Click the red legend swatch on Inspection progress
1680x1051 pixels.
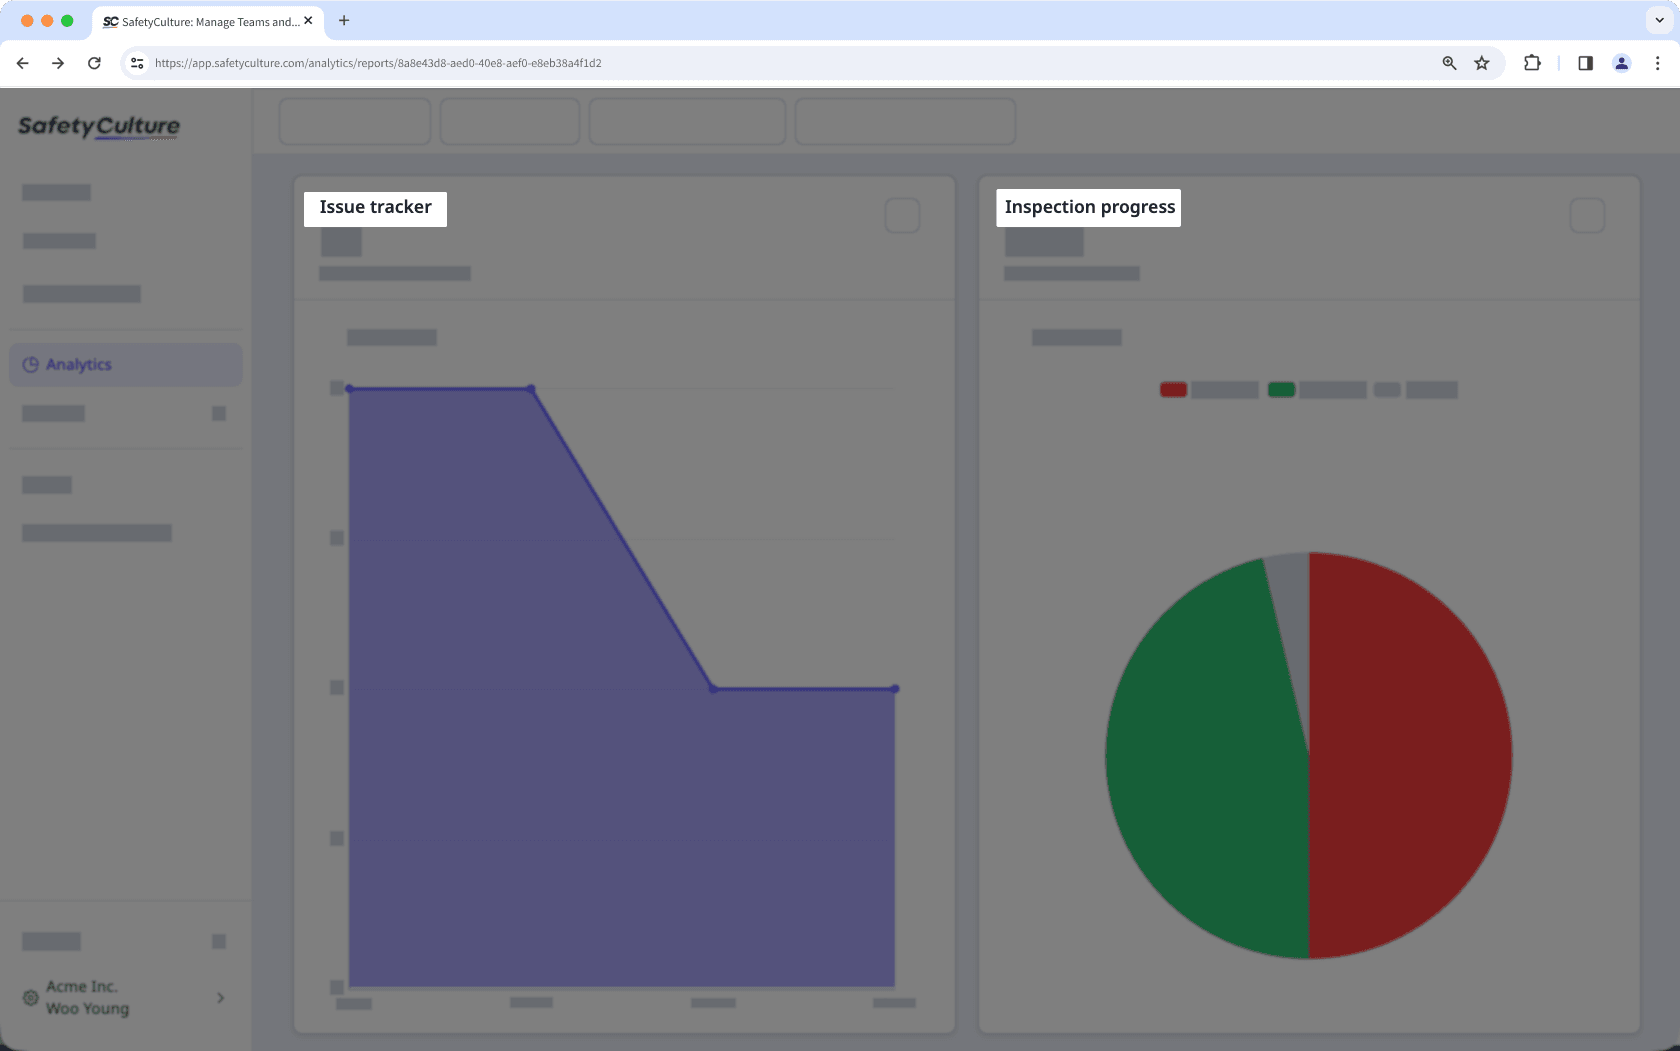pyautogui.click(x=1173, y=389)
